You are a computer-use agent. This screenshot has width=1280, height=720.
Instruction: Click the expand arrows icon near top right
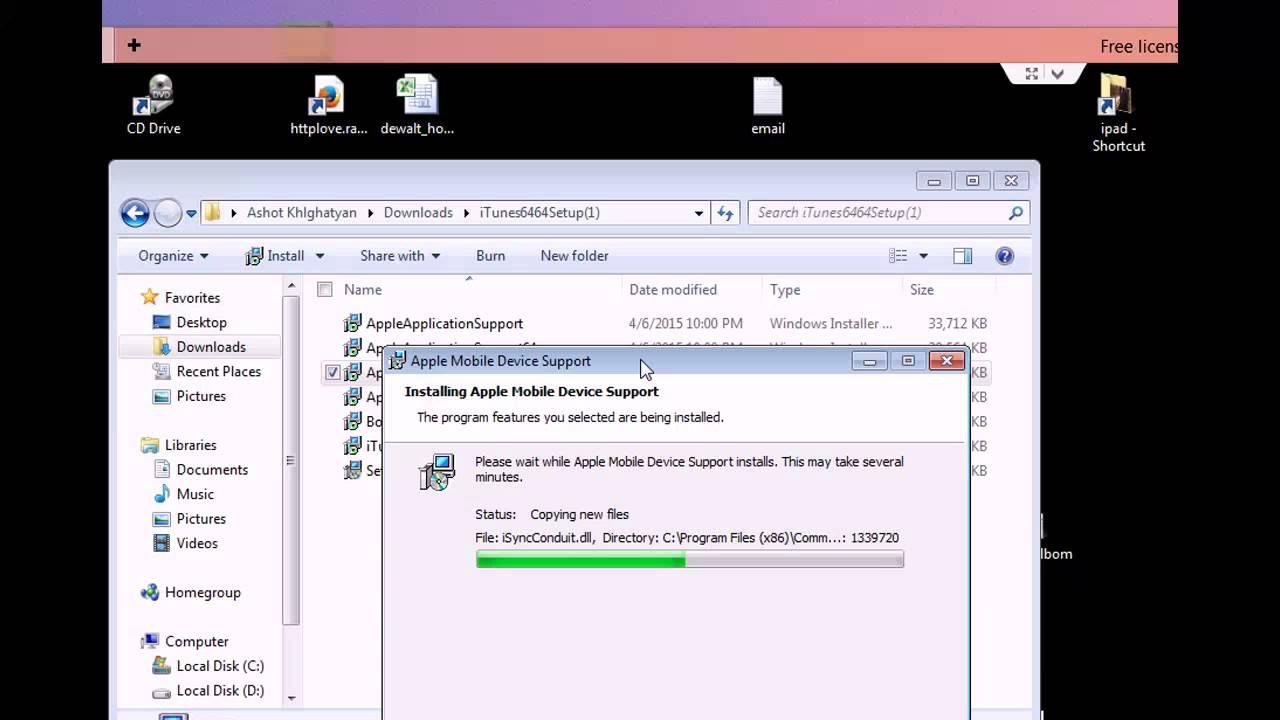tap(1031, 74)
